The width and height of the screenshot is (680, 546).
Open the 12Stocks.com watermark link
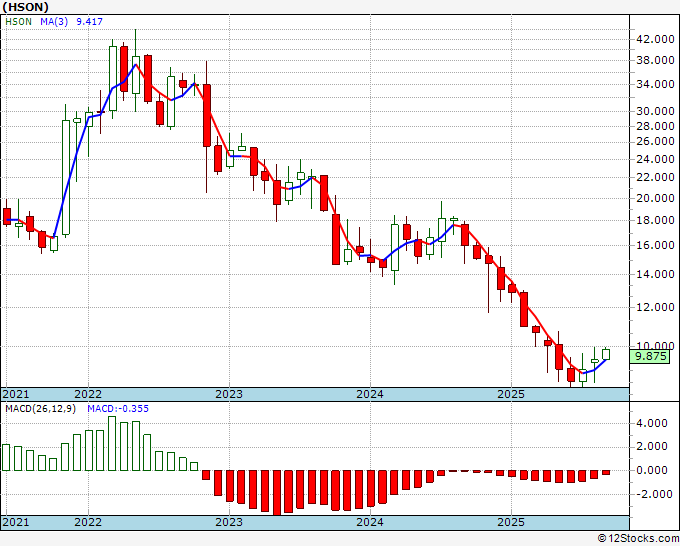click(638, 538)
